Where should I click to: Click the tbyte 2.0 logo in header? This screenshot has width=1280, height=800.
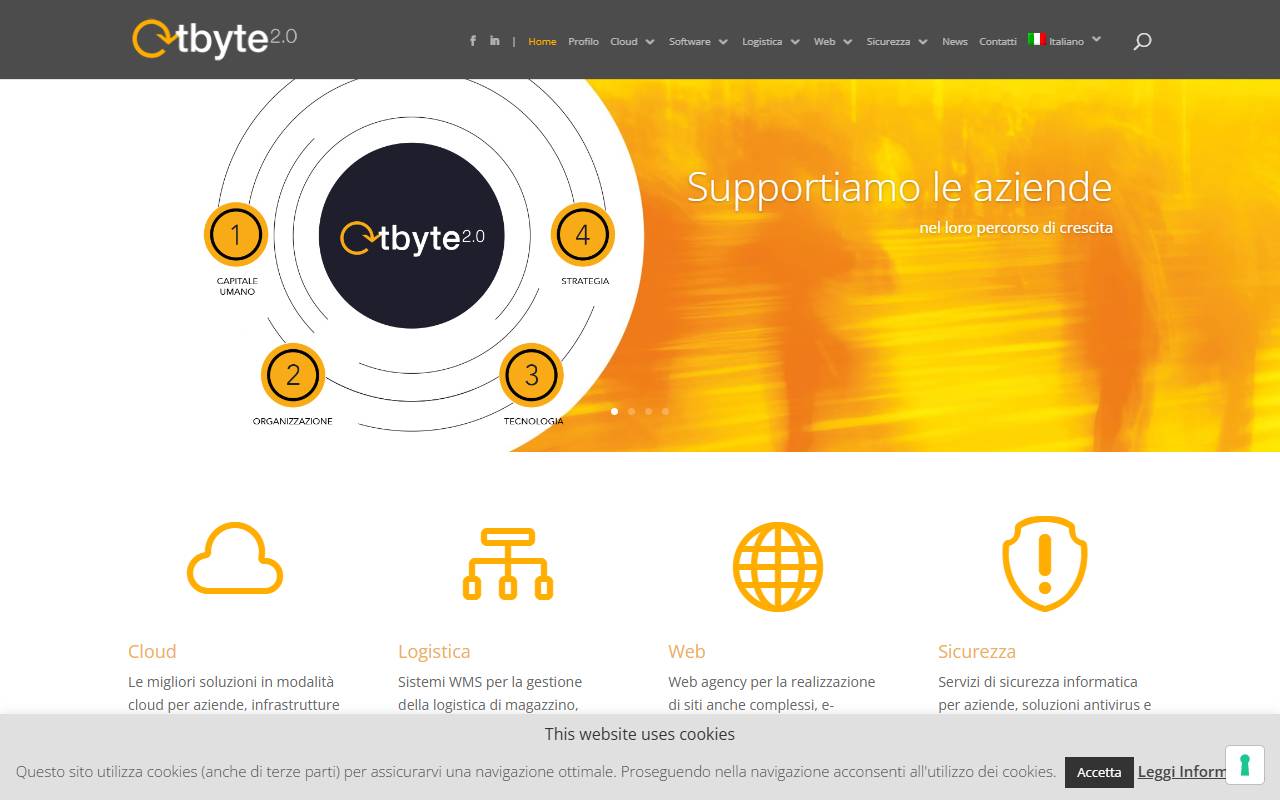coord(214,39)
